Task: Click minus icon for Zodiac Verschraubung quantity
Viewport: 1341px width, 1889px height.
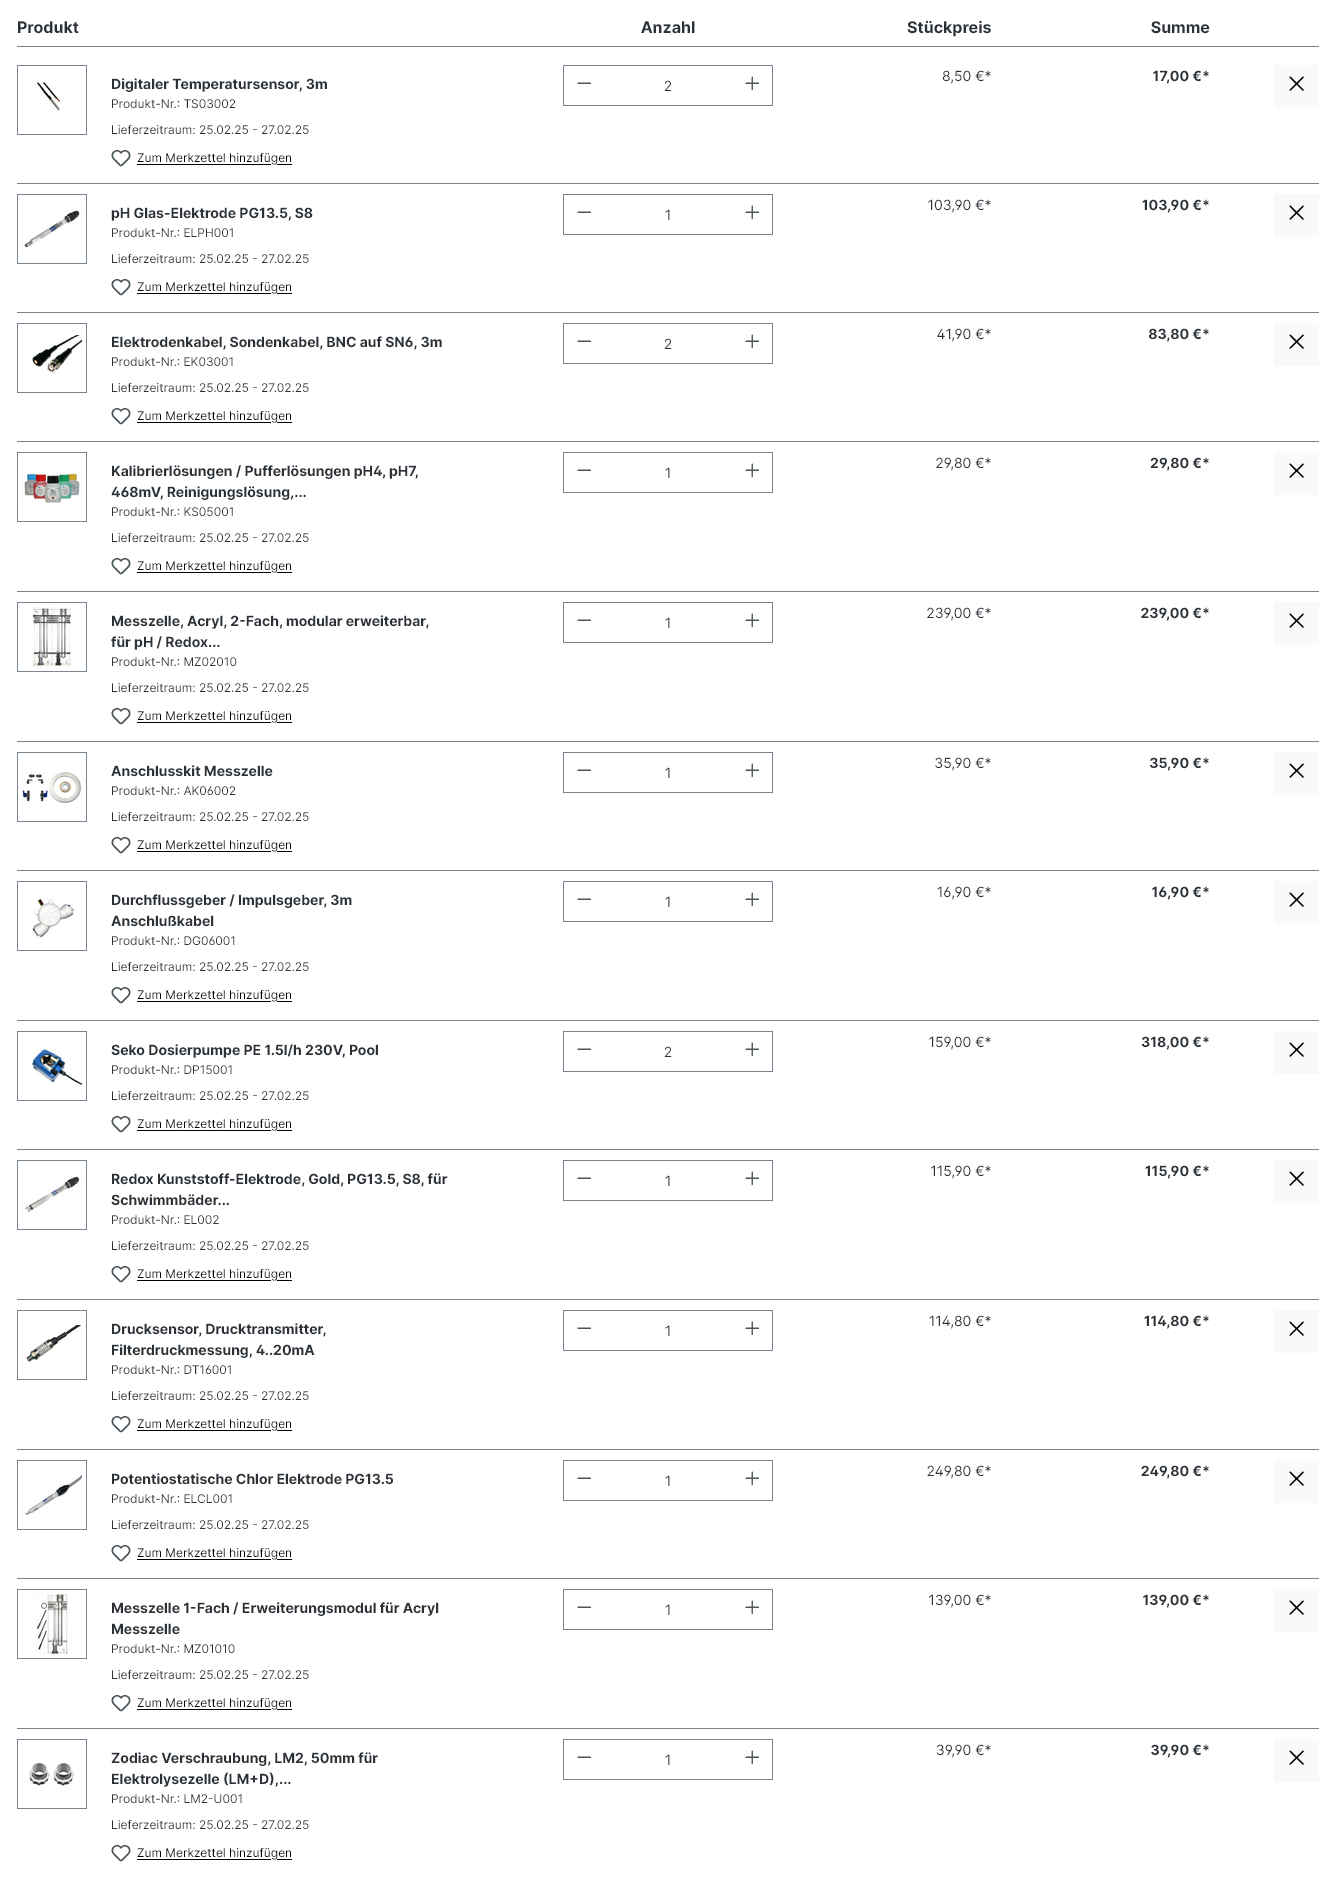Action: click(585, 1758)
